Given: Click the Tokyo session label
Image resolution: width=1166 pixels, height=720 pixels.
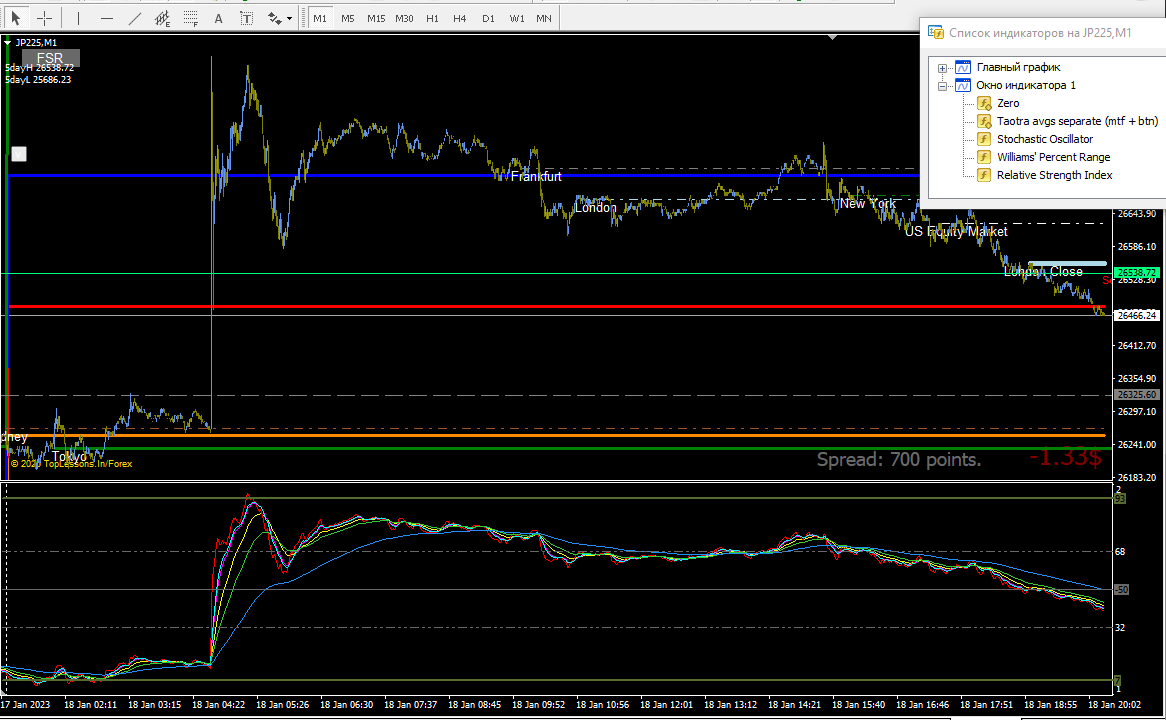Looking at the screenshot, I should point(69,456).
